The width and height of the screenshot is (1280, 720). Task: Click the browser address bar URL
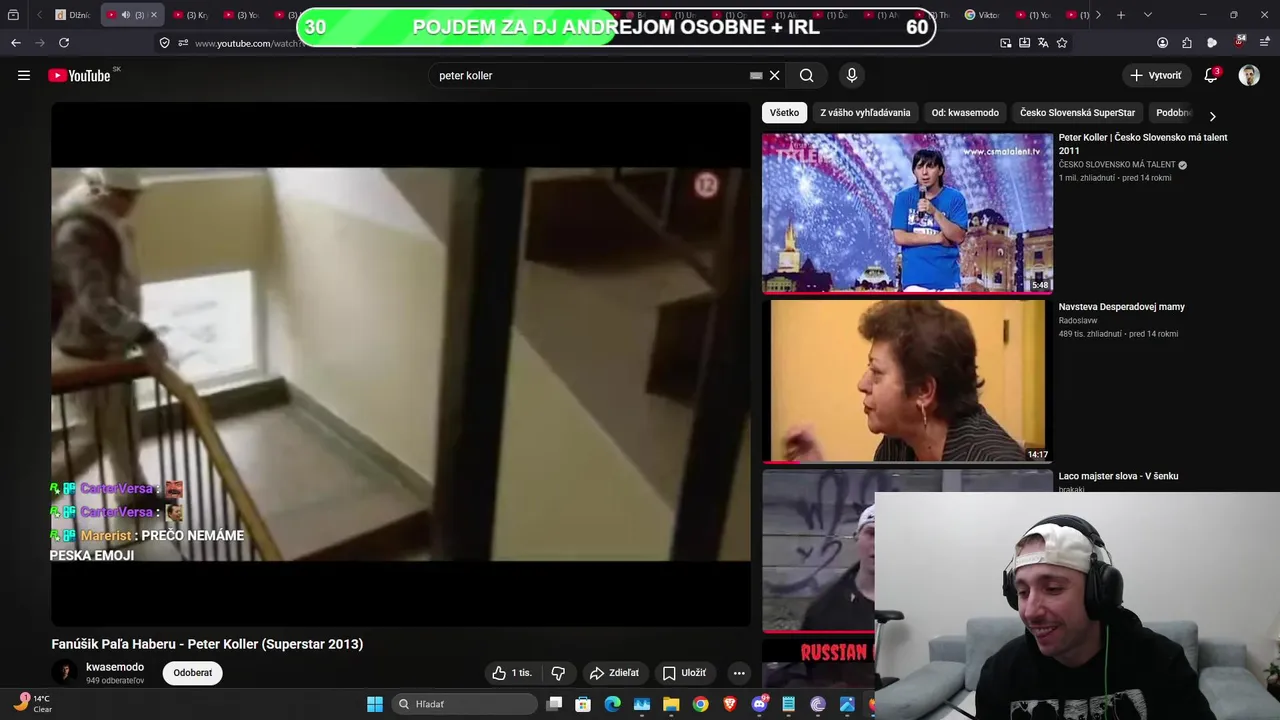point(248,43)
